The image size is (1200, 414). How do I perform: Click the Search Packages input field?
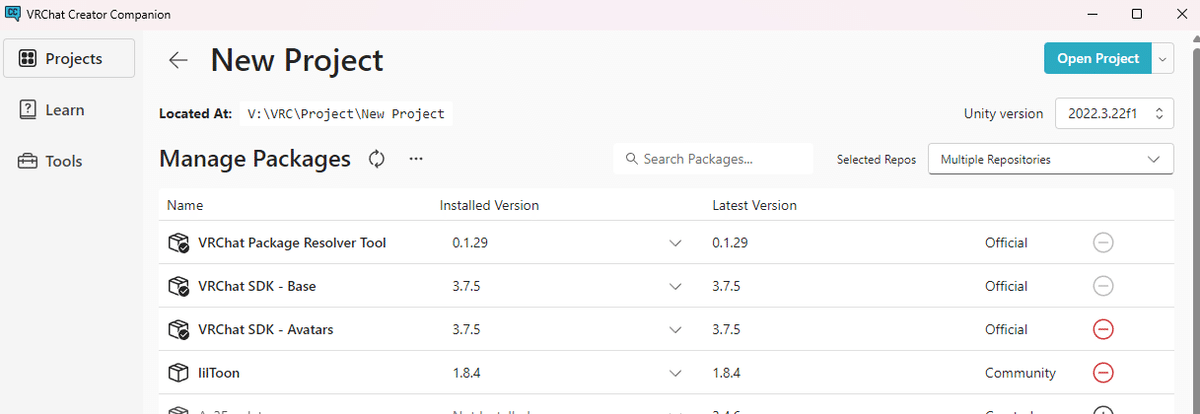point(714,159)
